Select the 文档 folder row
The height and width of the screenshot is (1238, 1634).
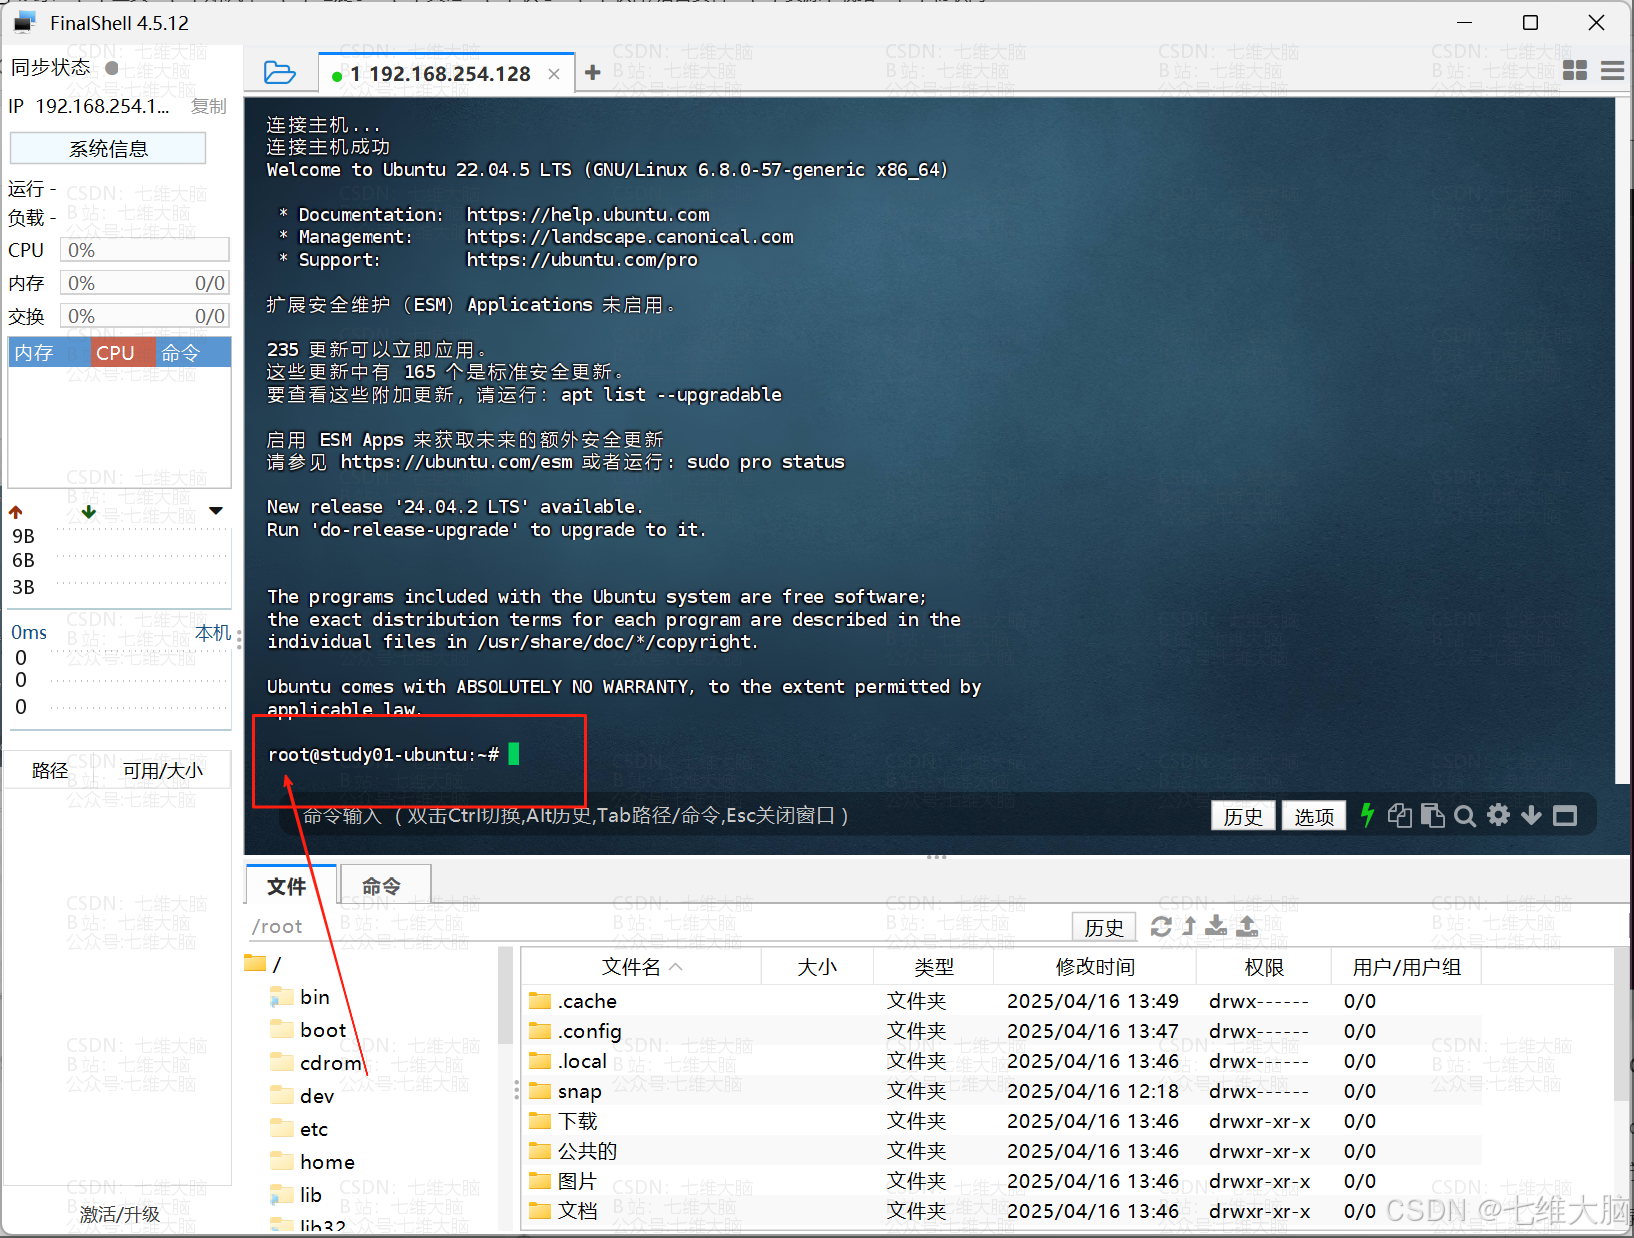click(1000, 1211)
